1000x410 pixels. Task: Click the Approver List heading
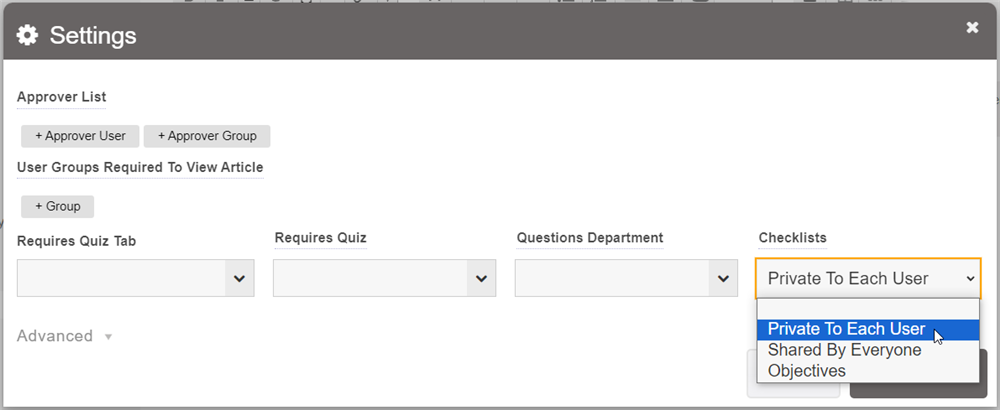click(x=62, y=97)
